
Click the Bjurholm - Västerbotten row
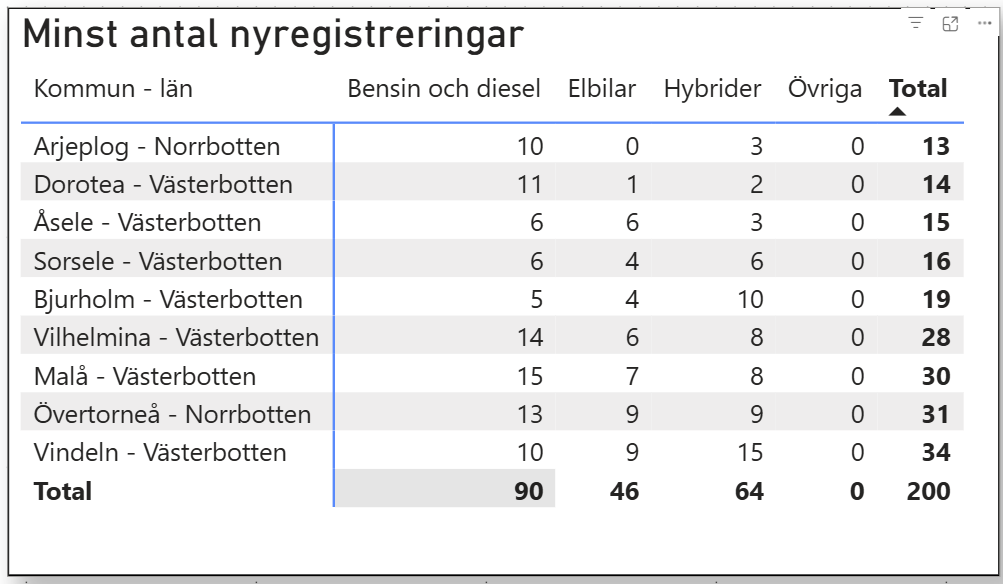coord(168,300)
